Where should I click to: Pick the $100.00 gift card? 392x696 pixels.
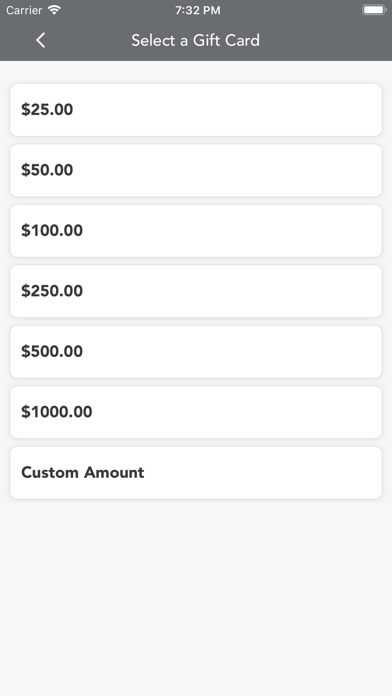tap(196, 231)
